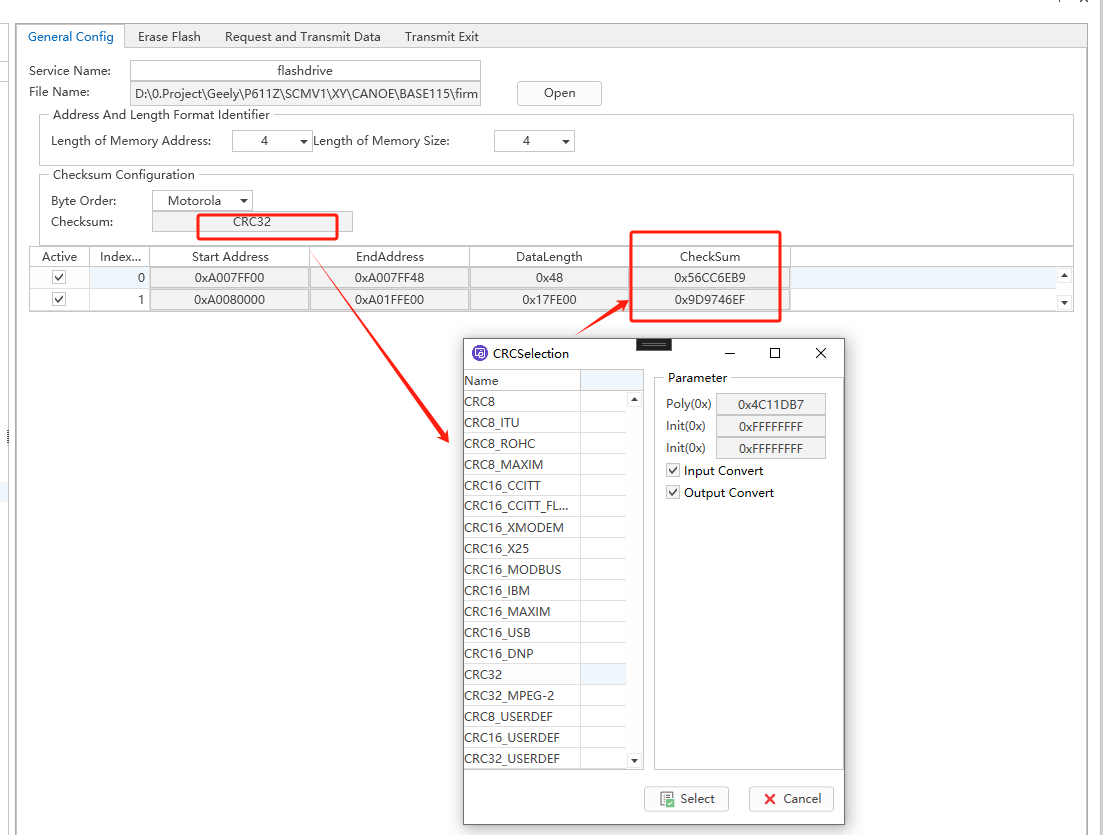This screenshot has height=835, width=1103.
Task: Open the Request and Transmit Data tab
Action: (302, 37)
